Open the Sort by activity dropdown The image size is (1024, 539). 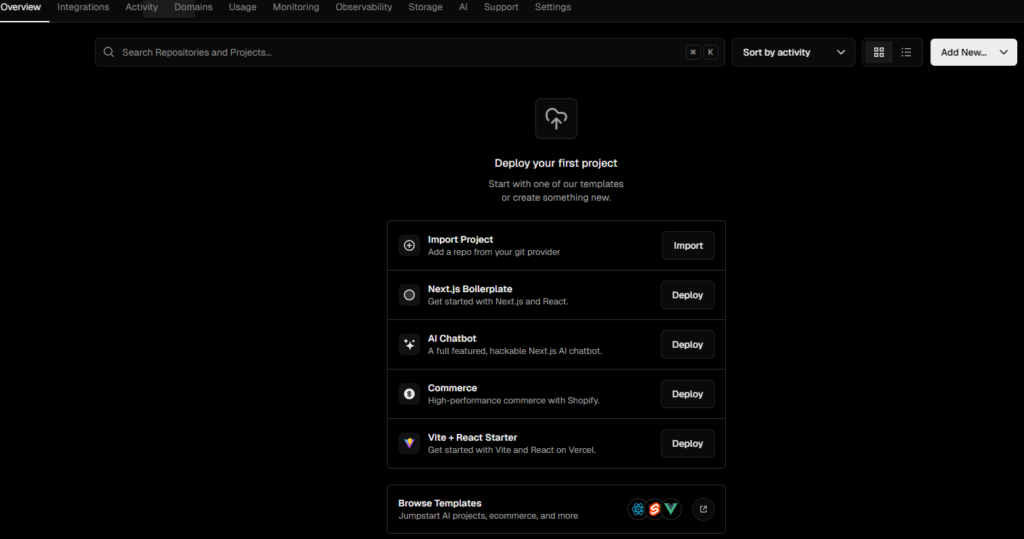coord(793,52)
